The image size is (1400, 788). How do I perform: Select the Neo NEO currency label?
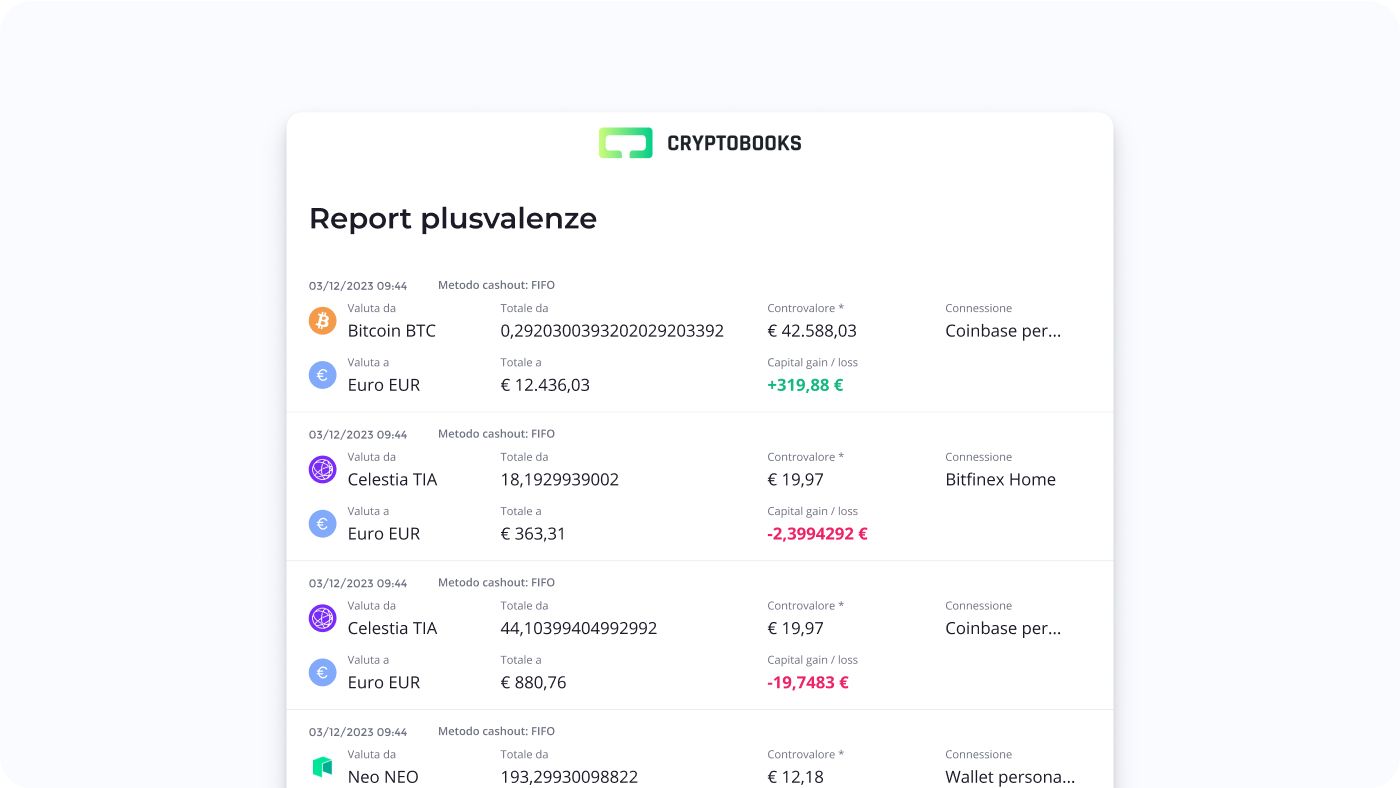click(383, 777)
